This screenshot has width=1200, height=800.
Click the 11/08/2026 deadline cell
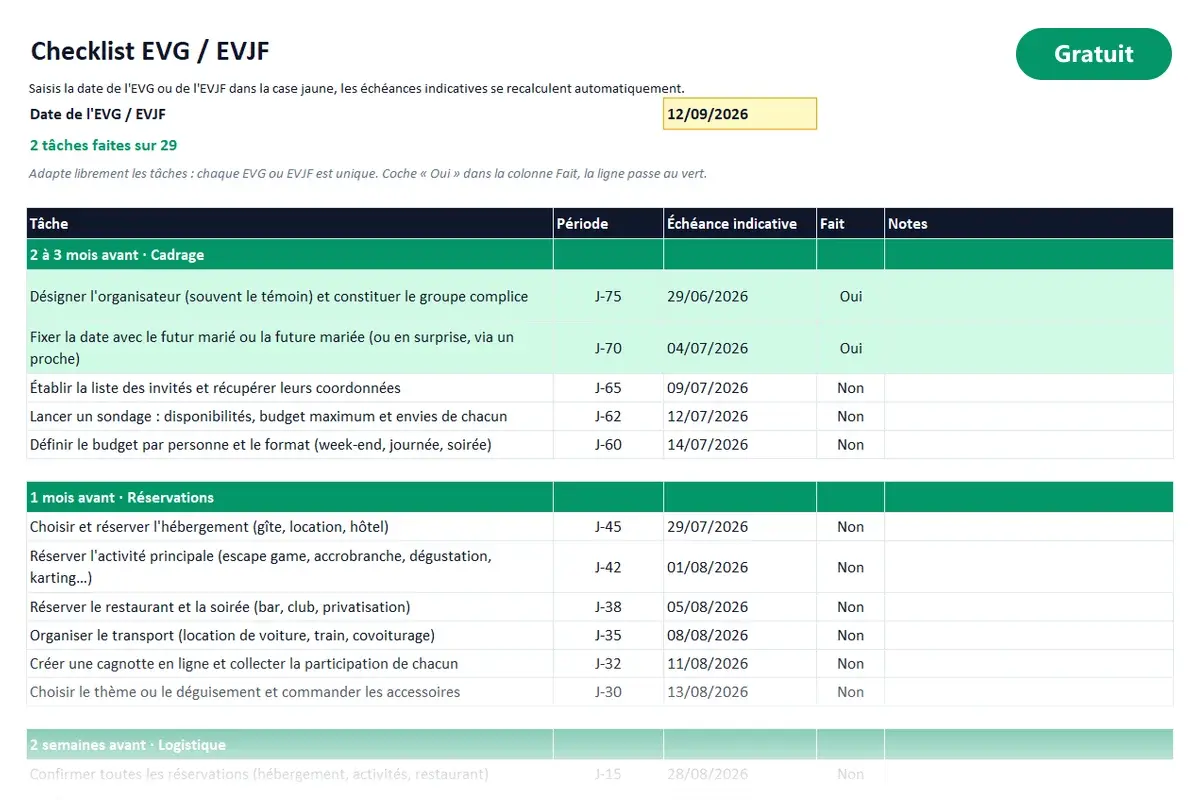click(x=740, y=663)
